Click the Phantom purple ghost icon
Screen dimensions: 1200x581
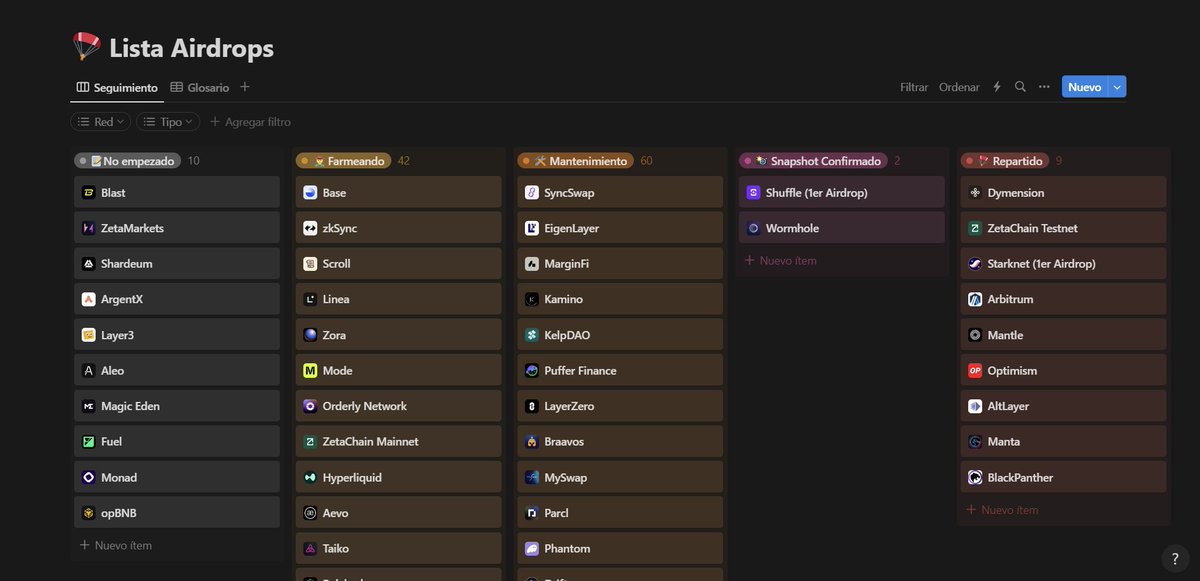point(532,548)
